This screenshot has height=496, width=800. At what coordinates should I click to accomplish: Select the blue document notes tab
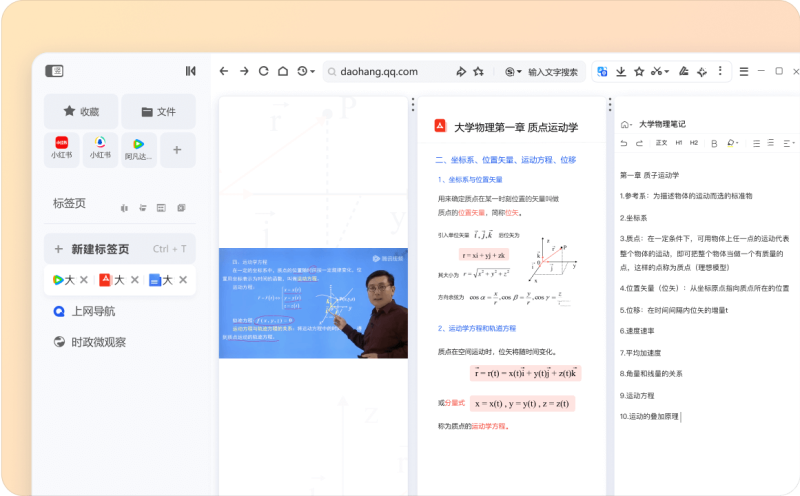(160, 280)
